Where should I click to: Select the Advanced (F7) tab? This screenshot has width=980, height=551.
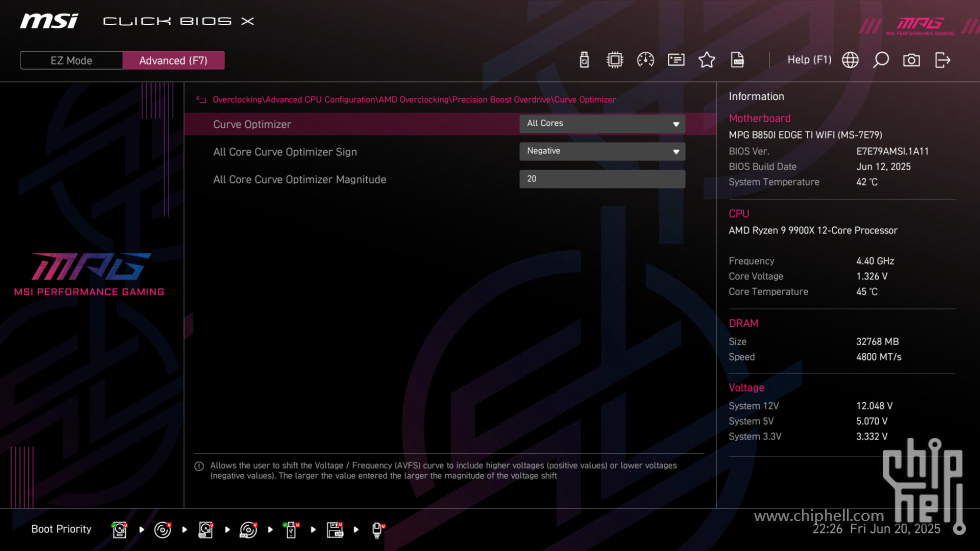173,61
